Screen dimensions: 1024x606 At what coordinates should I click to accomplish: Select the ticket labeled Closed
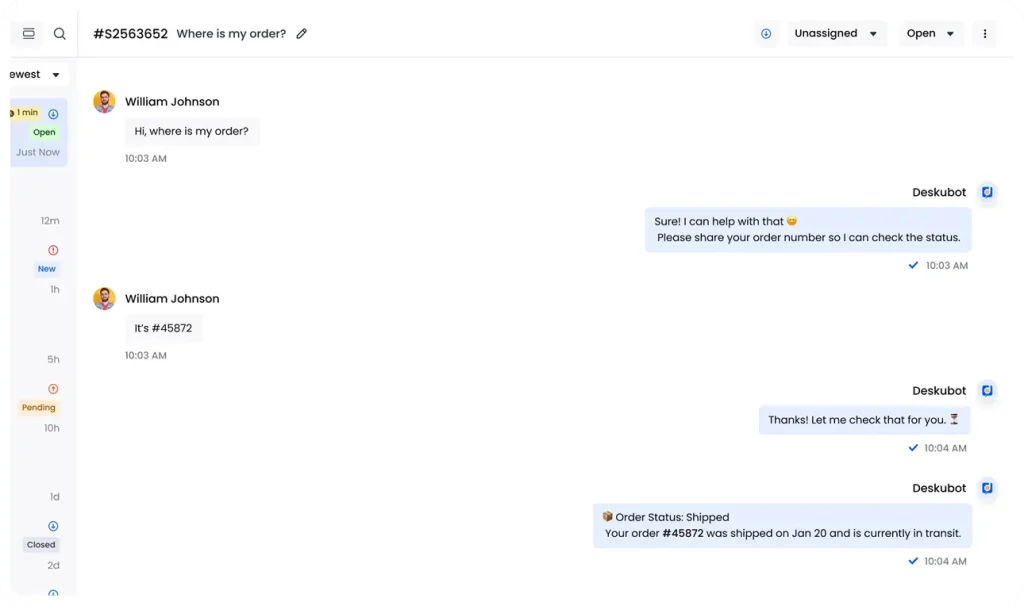[39, 530]
